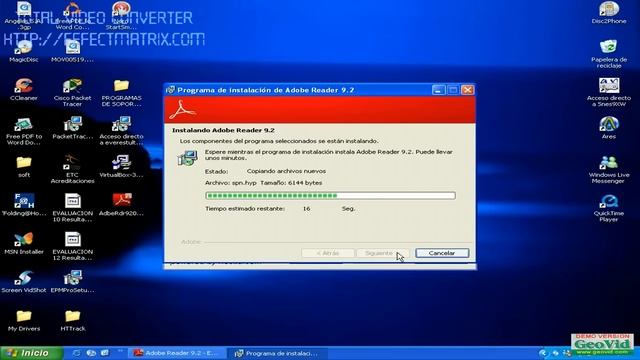Open Windows Live Messenger icon
This screenshot has width=640, height=360.
tap(609, 169)
